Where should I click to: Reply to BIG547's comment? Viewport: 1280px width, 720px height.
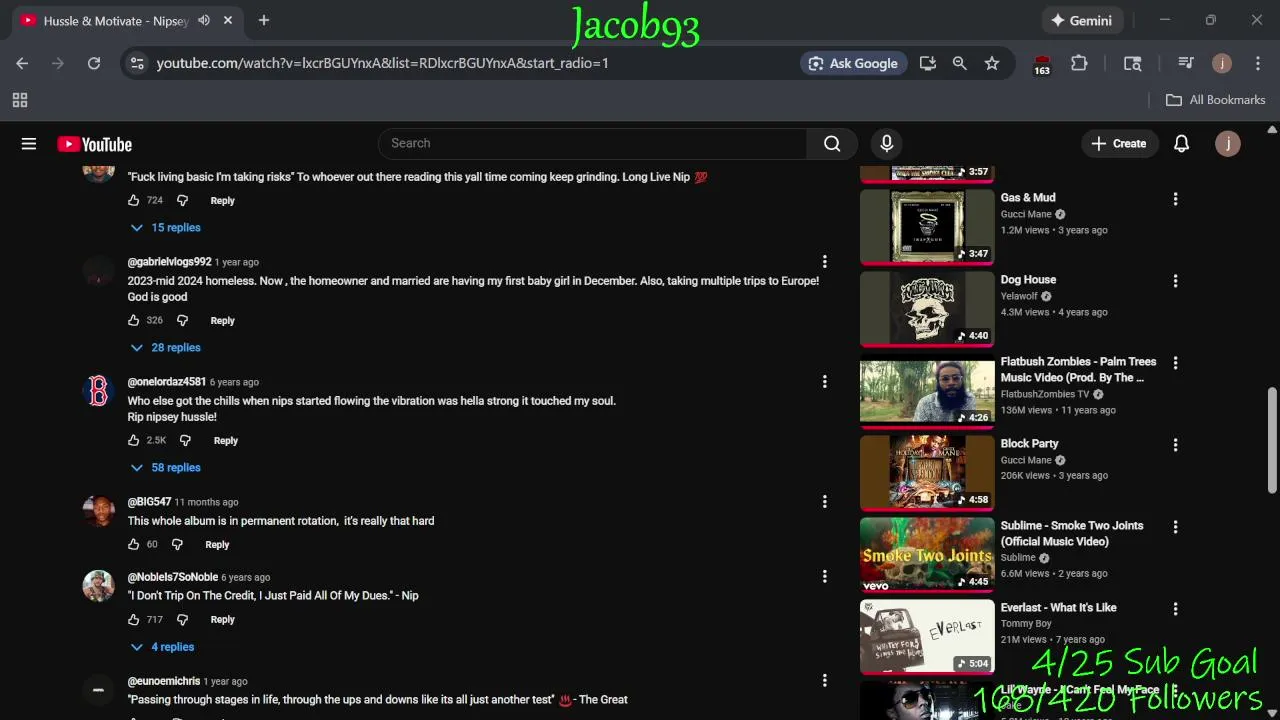click(217, 545)
